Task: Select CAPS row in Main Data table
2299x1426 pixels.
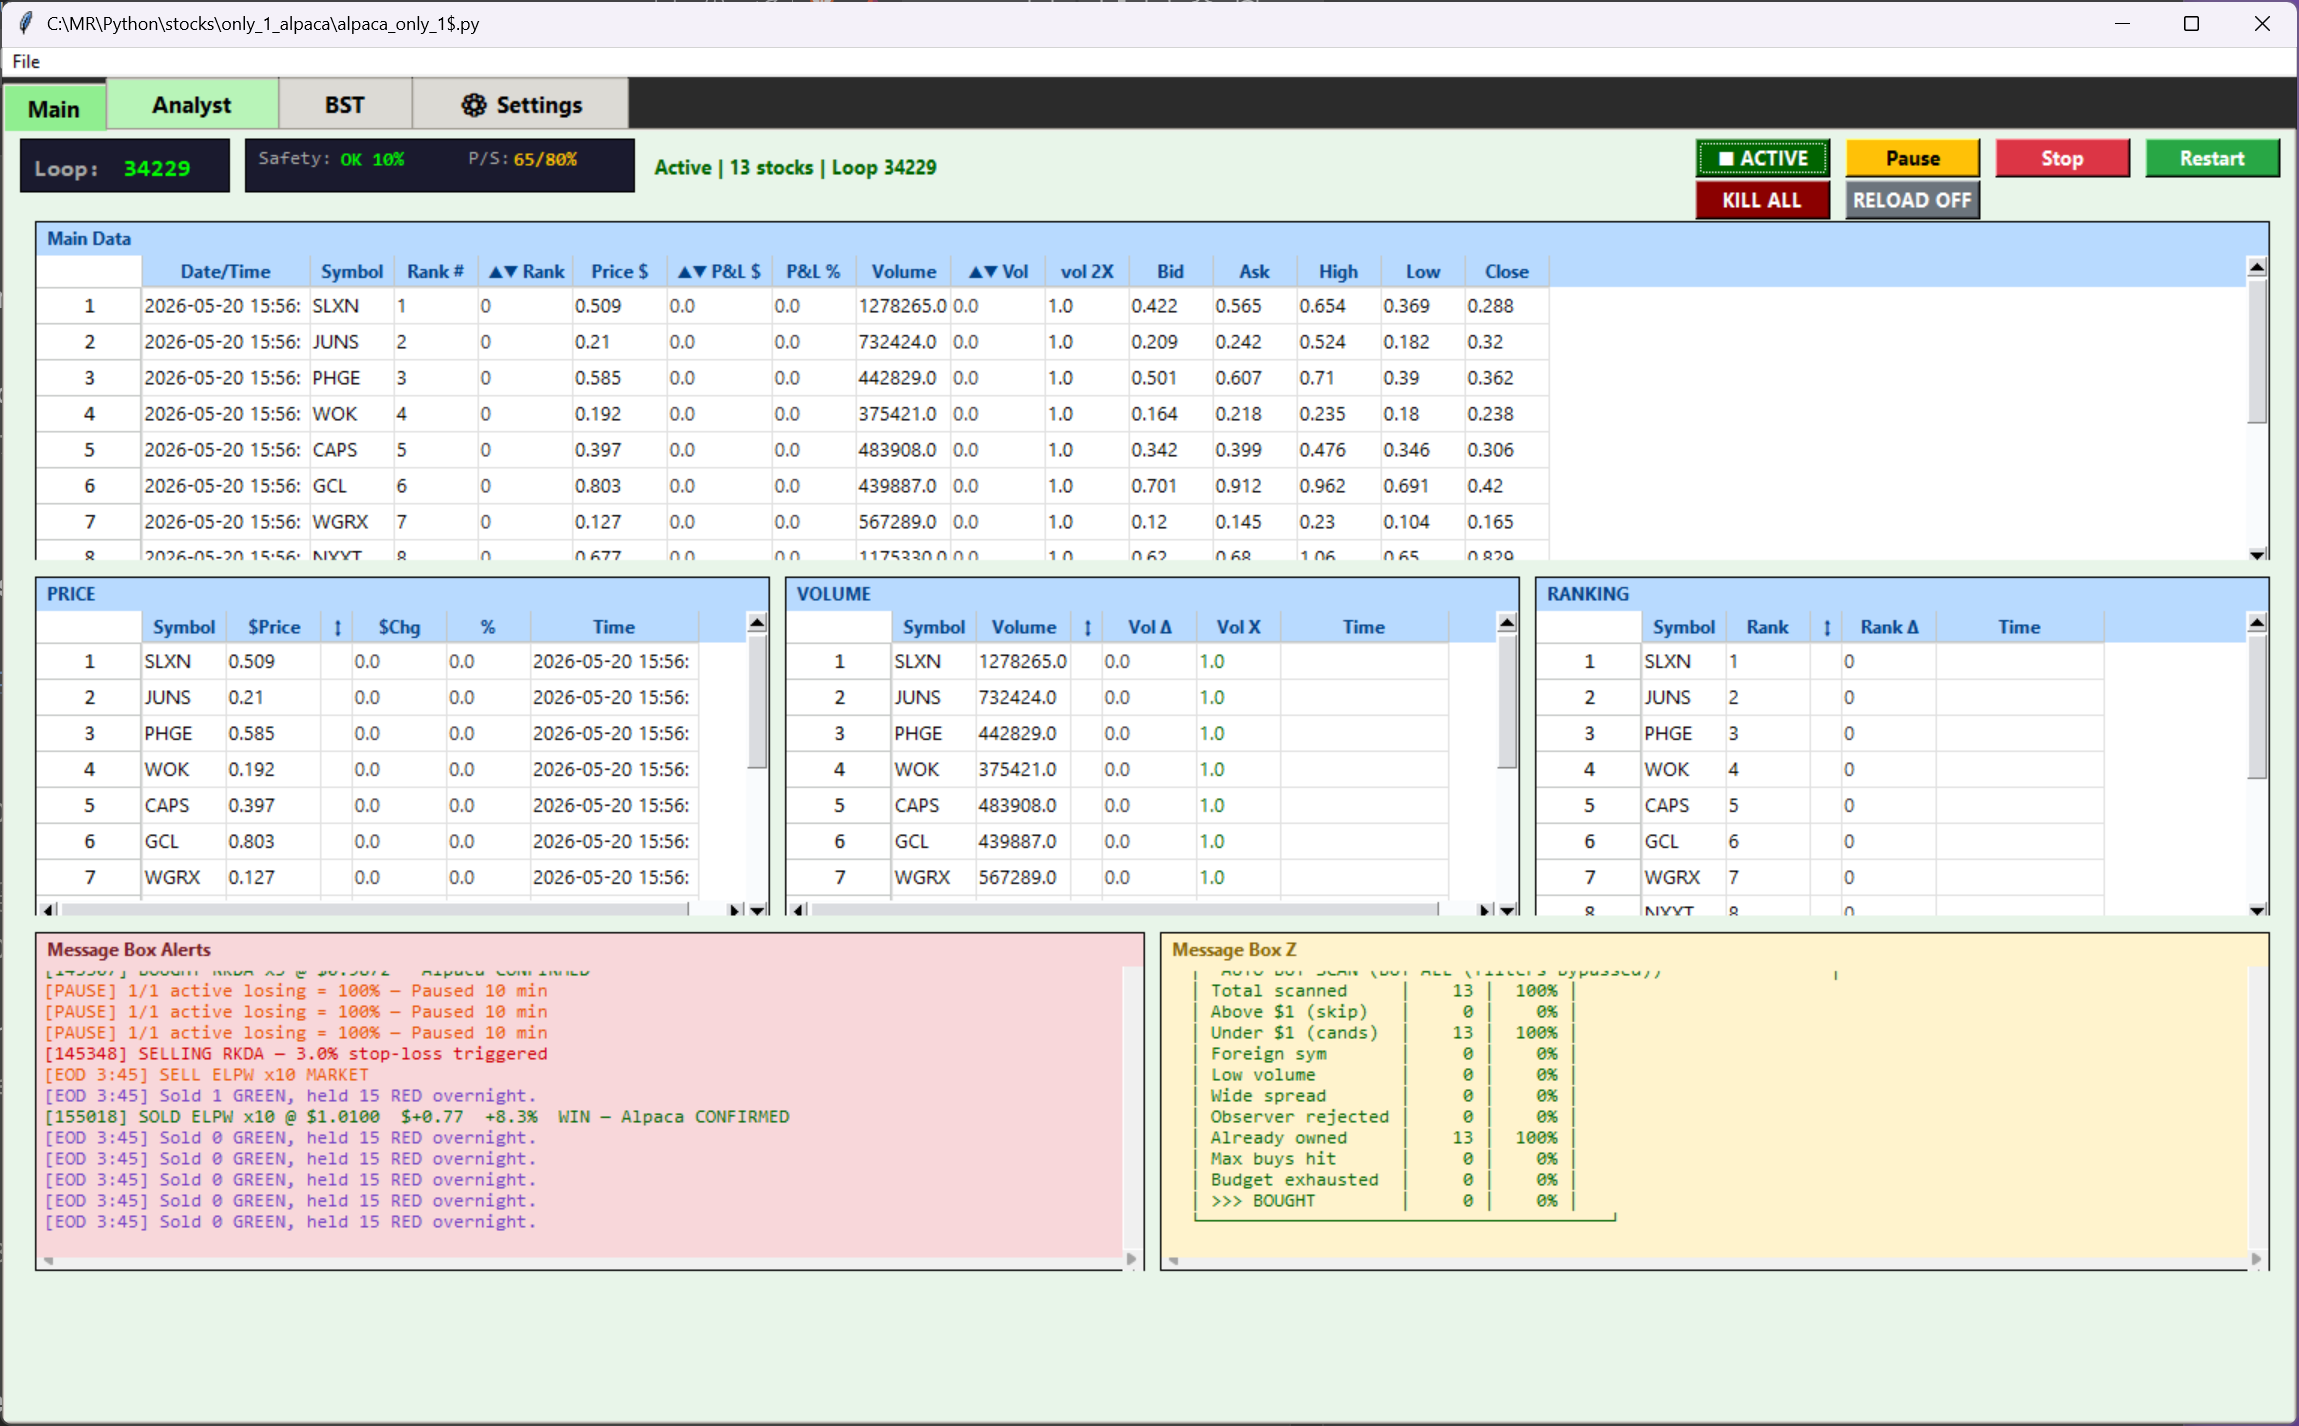Action: pos(793,450)
